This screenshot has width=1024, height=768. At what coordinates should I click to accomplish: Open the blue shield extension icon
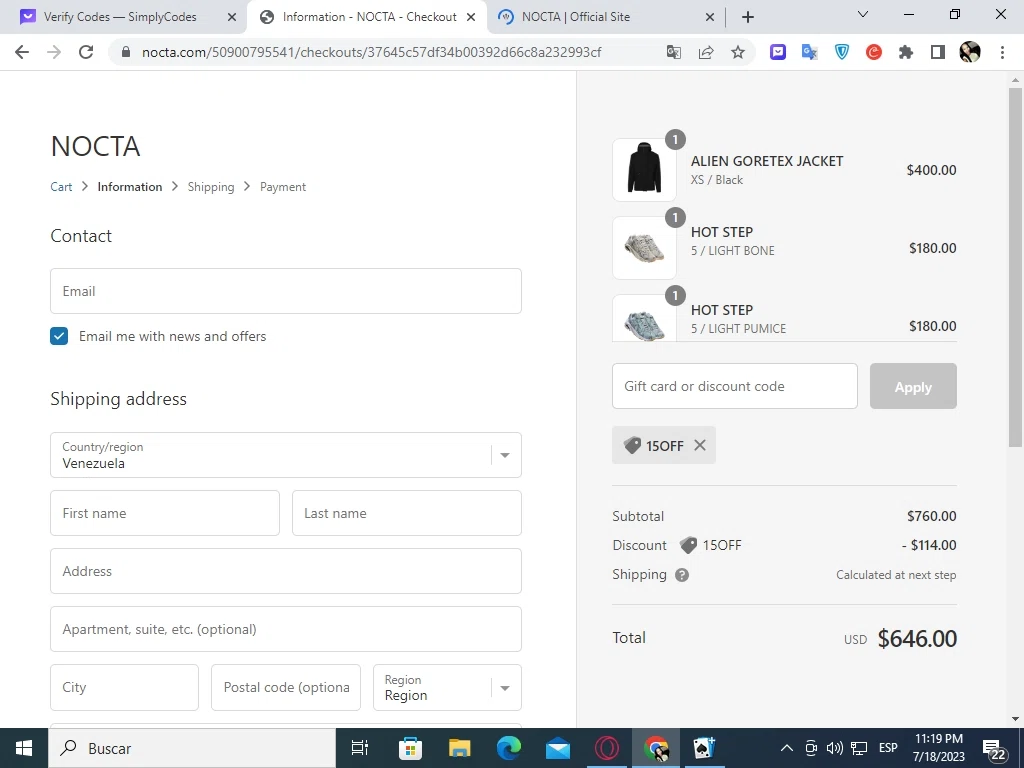pos(842,52)
